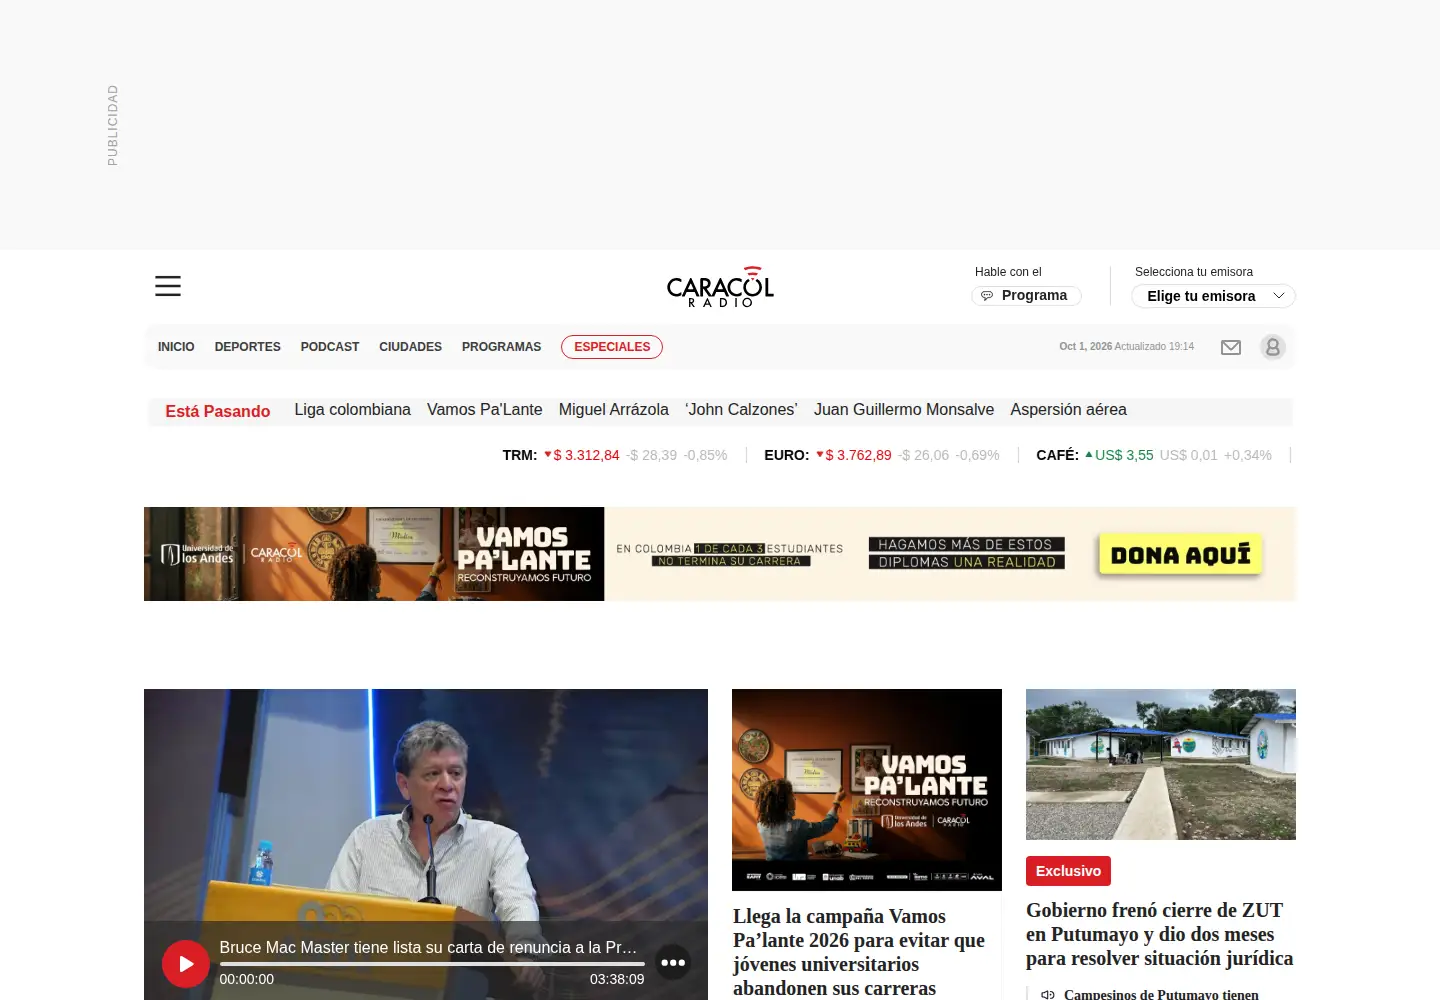Screen dimensions: 1440x1000
Task: Open the hamburger menu icon
Action: tap(168, 286)
